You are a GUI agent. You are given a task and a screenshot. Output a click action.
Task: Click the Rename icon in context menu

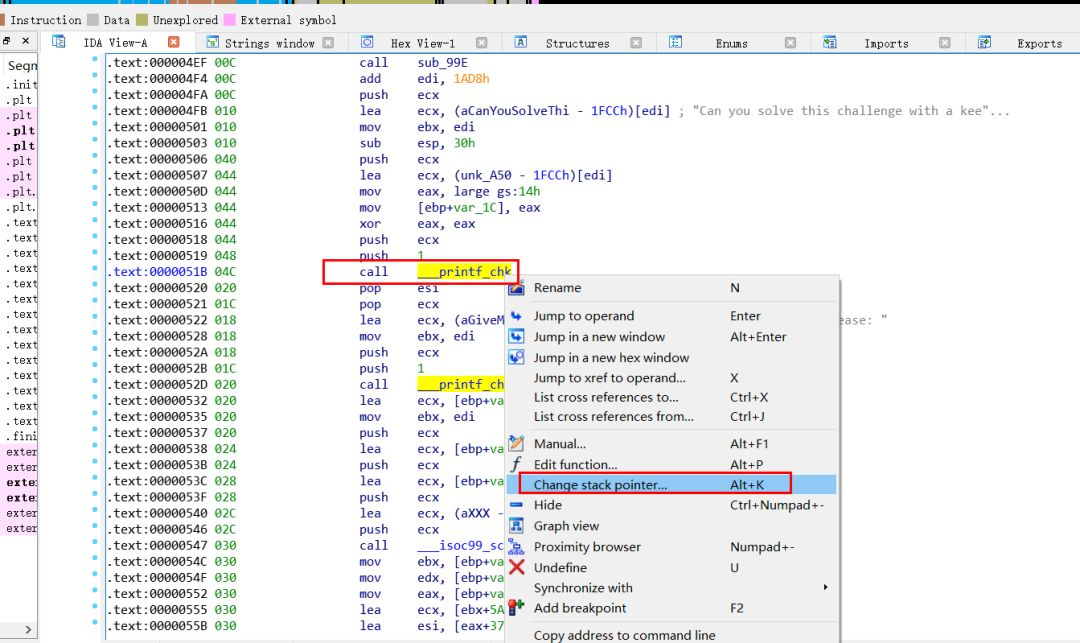[x=517, y=288]
